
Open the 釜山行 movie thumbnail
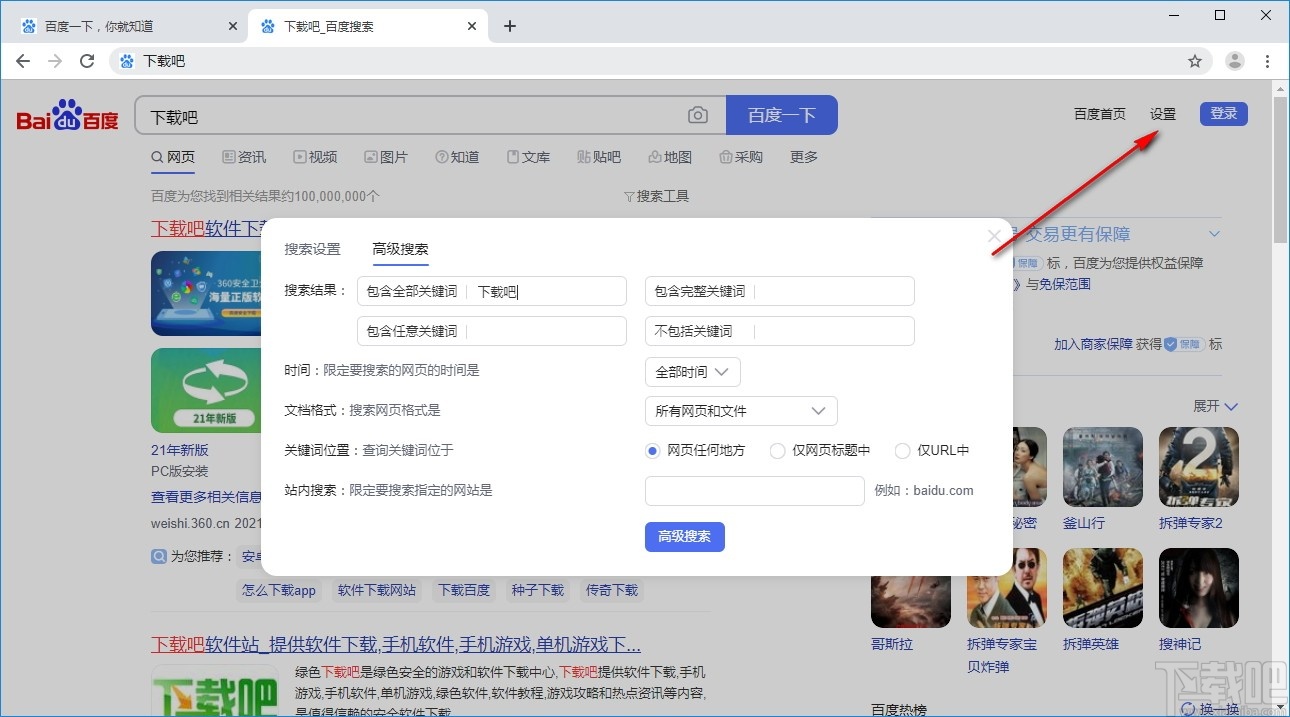[x=1103, y=467]
